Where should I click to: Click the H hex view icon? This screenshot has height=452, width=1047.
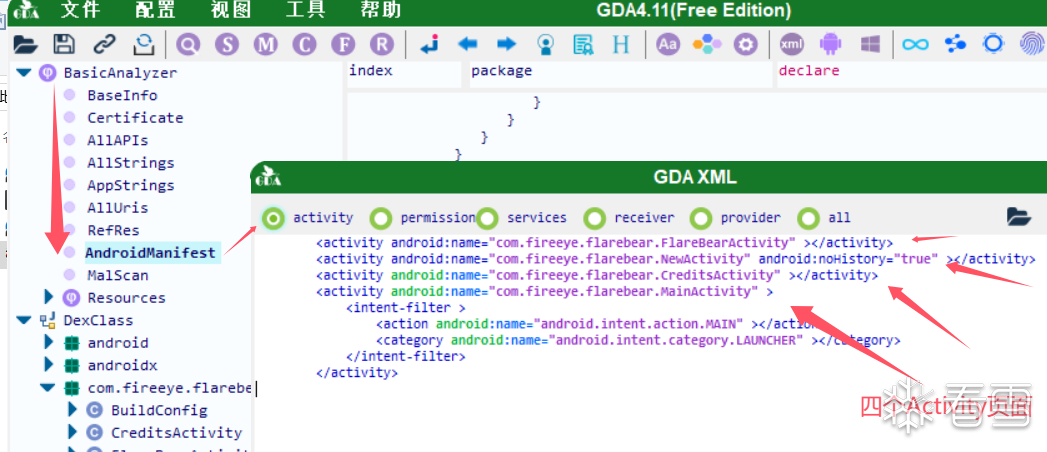[x=621, y=45]
